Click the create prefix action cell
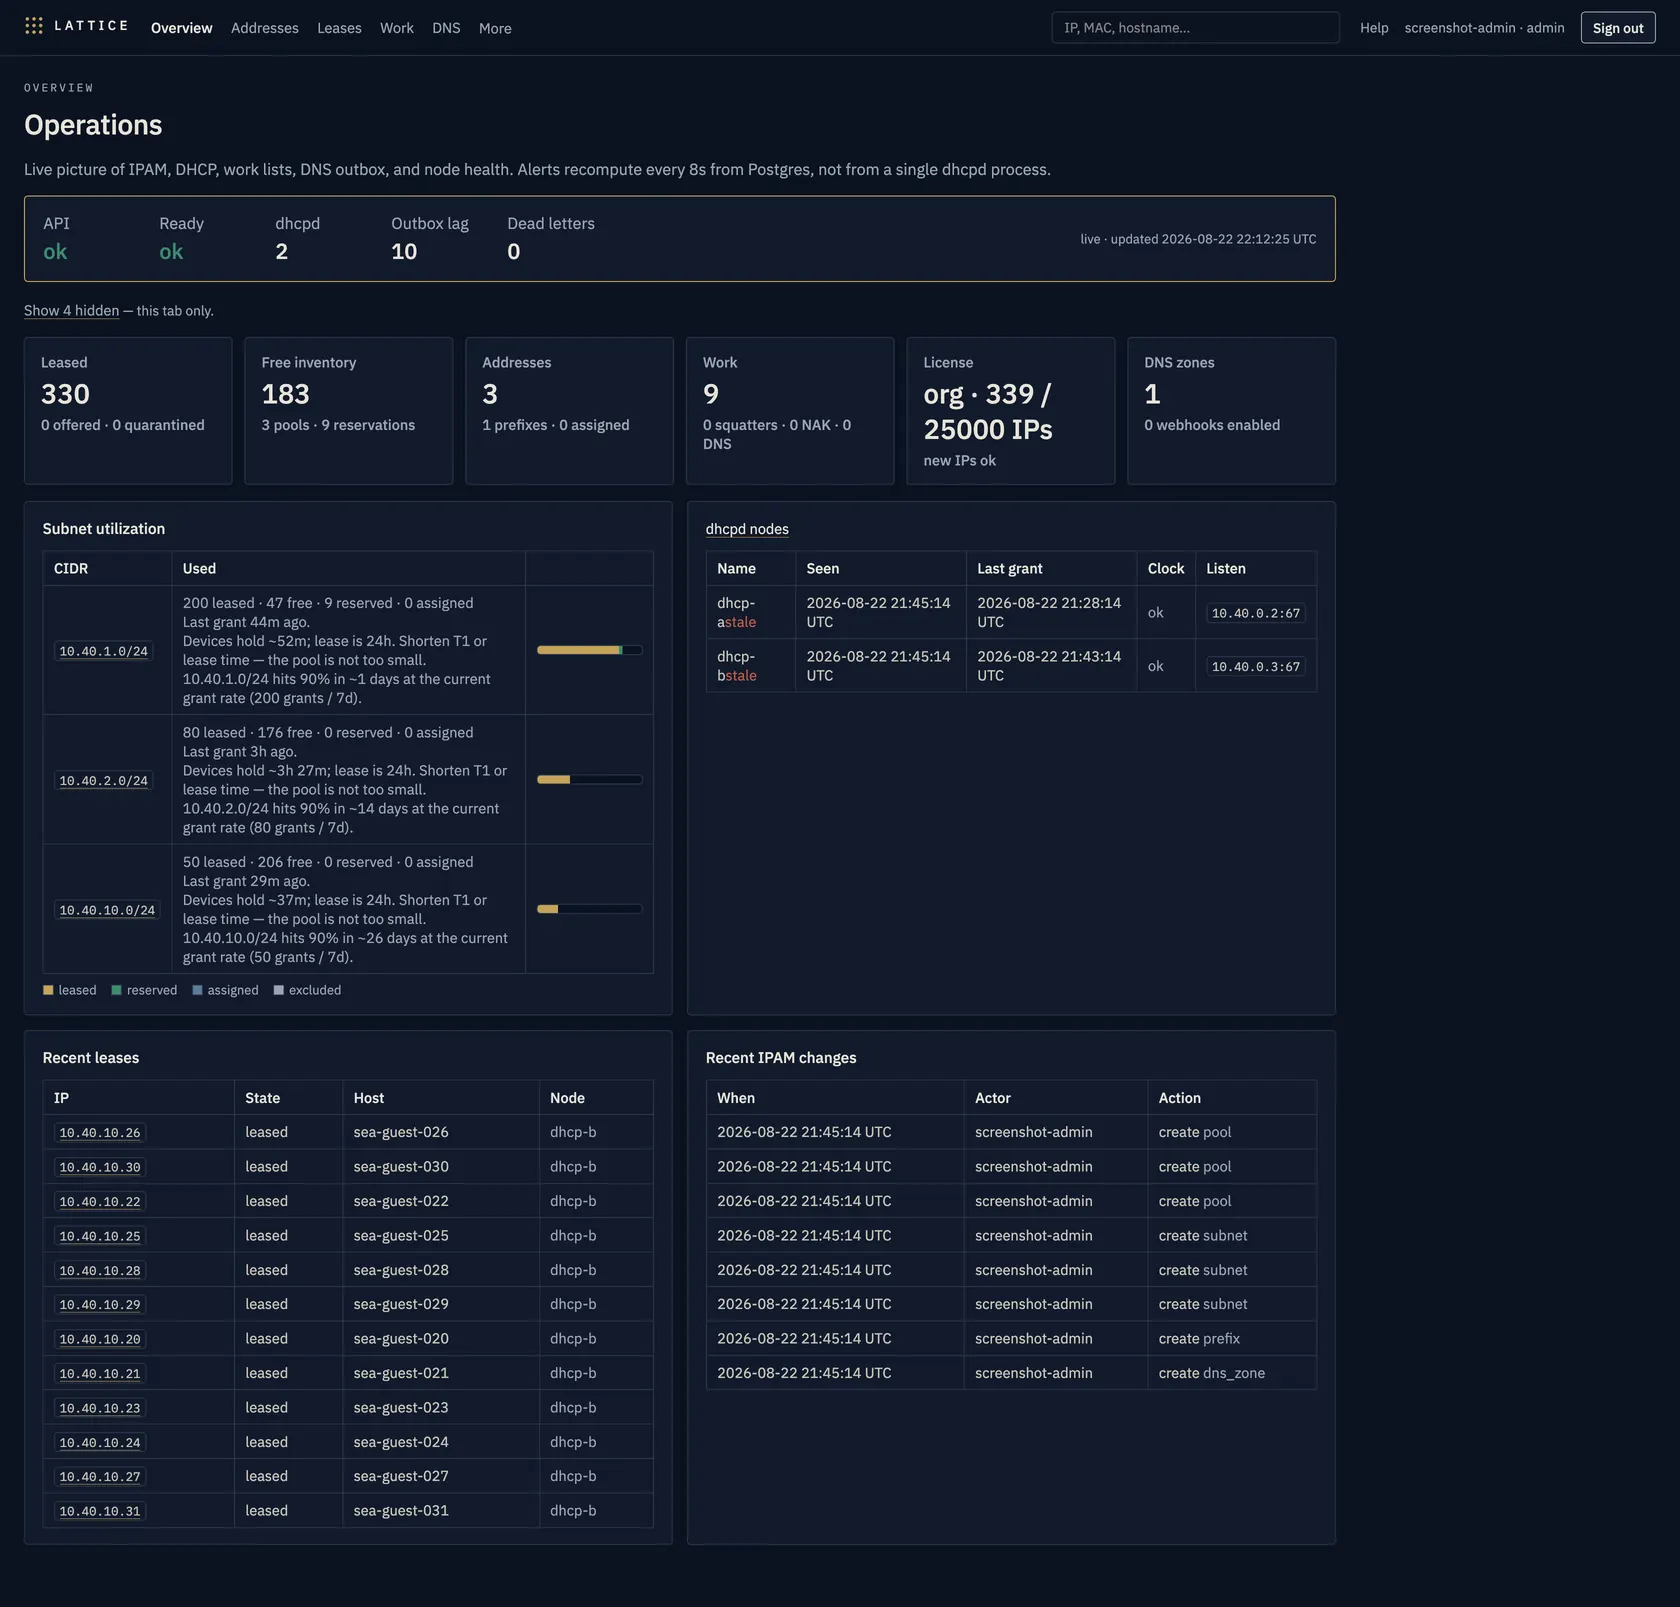 click(x=1232, y=1338)
